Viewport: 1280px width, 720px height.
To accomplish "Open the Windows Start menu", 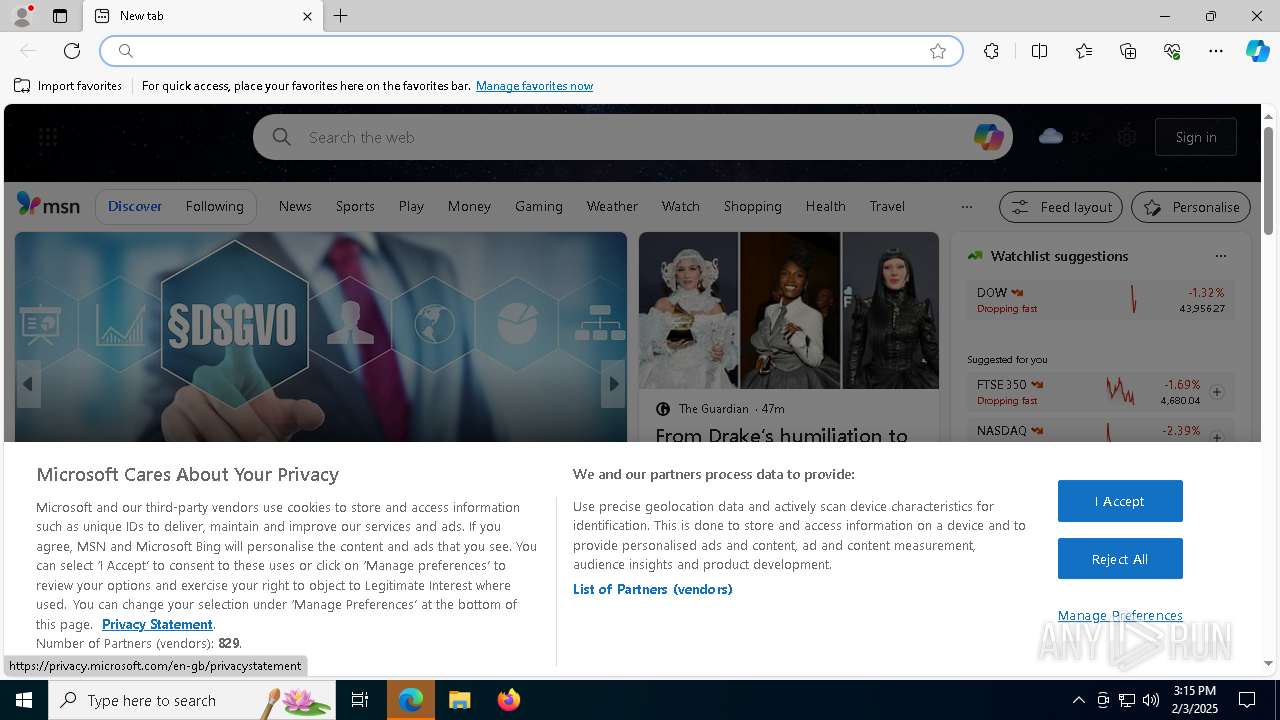I will [24, 700].
